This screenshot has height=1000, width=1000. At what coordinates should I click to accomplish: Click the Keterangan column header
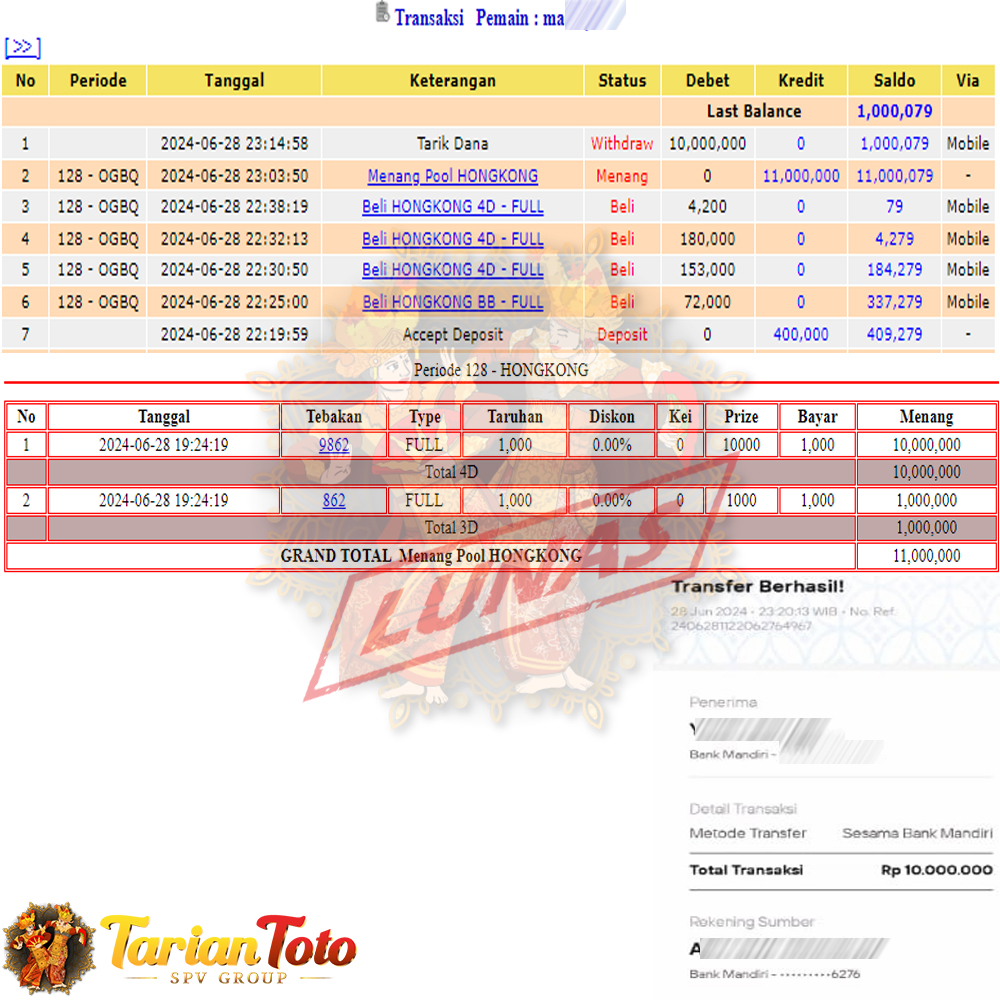452,81
